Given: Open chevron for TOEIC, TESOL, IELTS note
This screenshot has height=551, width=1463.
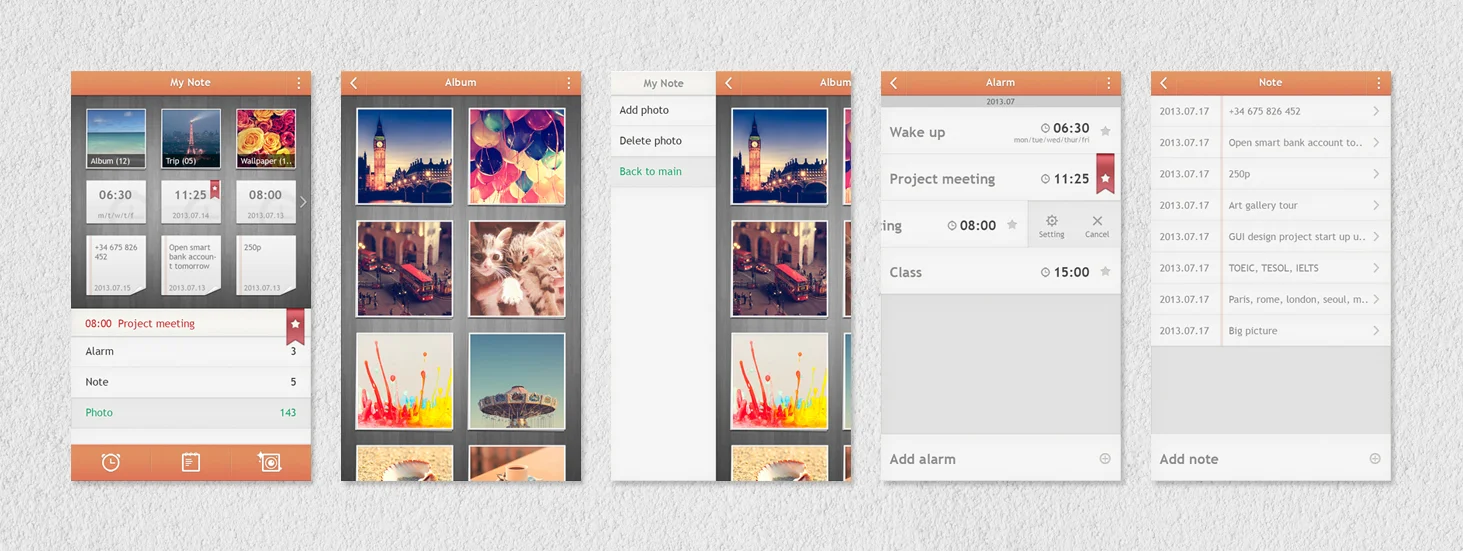Looking at the screenshot, I should point(1376,267).
